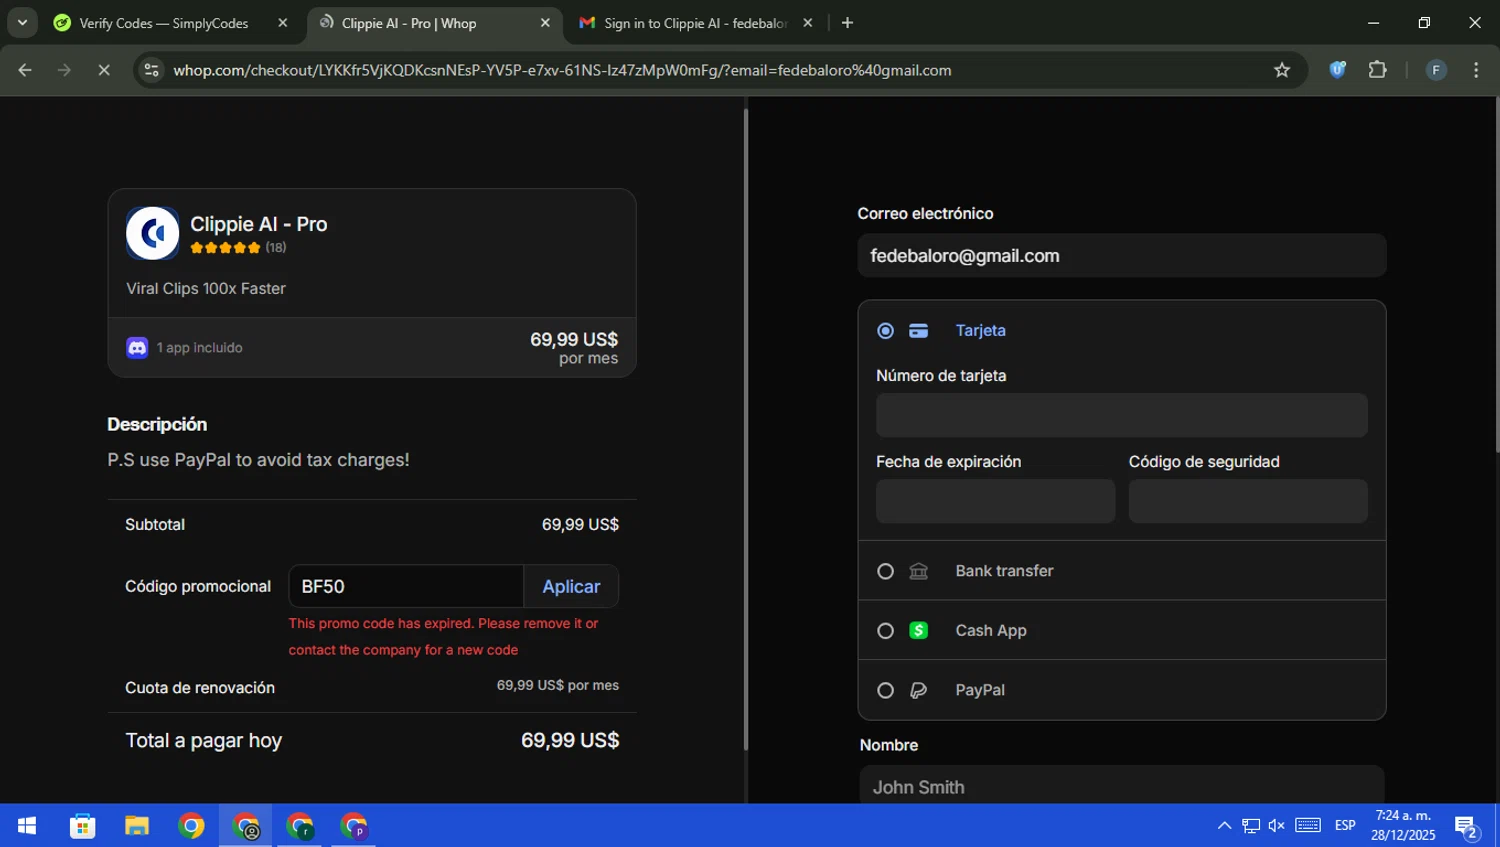Image resolution: width=1500 pixels, height=847 pixels.
Task: Click the left pane vertical scrollbar
Action: pyautogui.click(x=745, y=430)
